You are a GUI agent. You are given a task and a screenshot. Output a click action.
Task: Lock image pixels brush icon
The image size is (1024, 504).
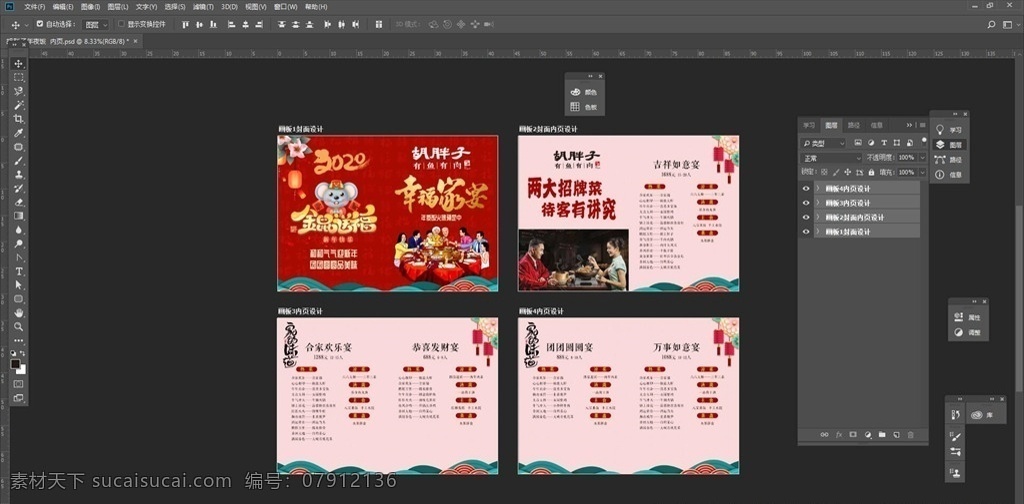point(836,172)
